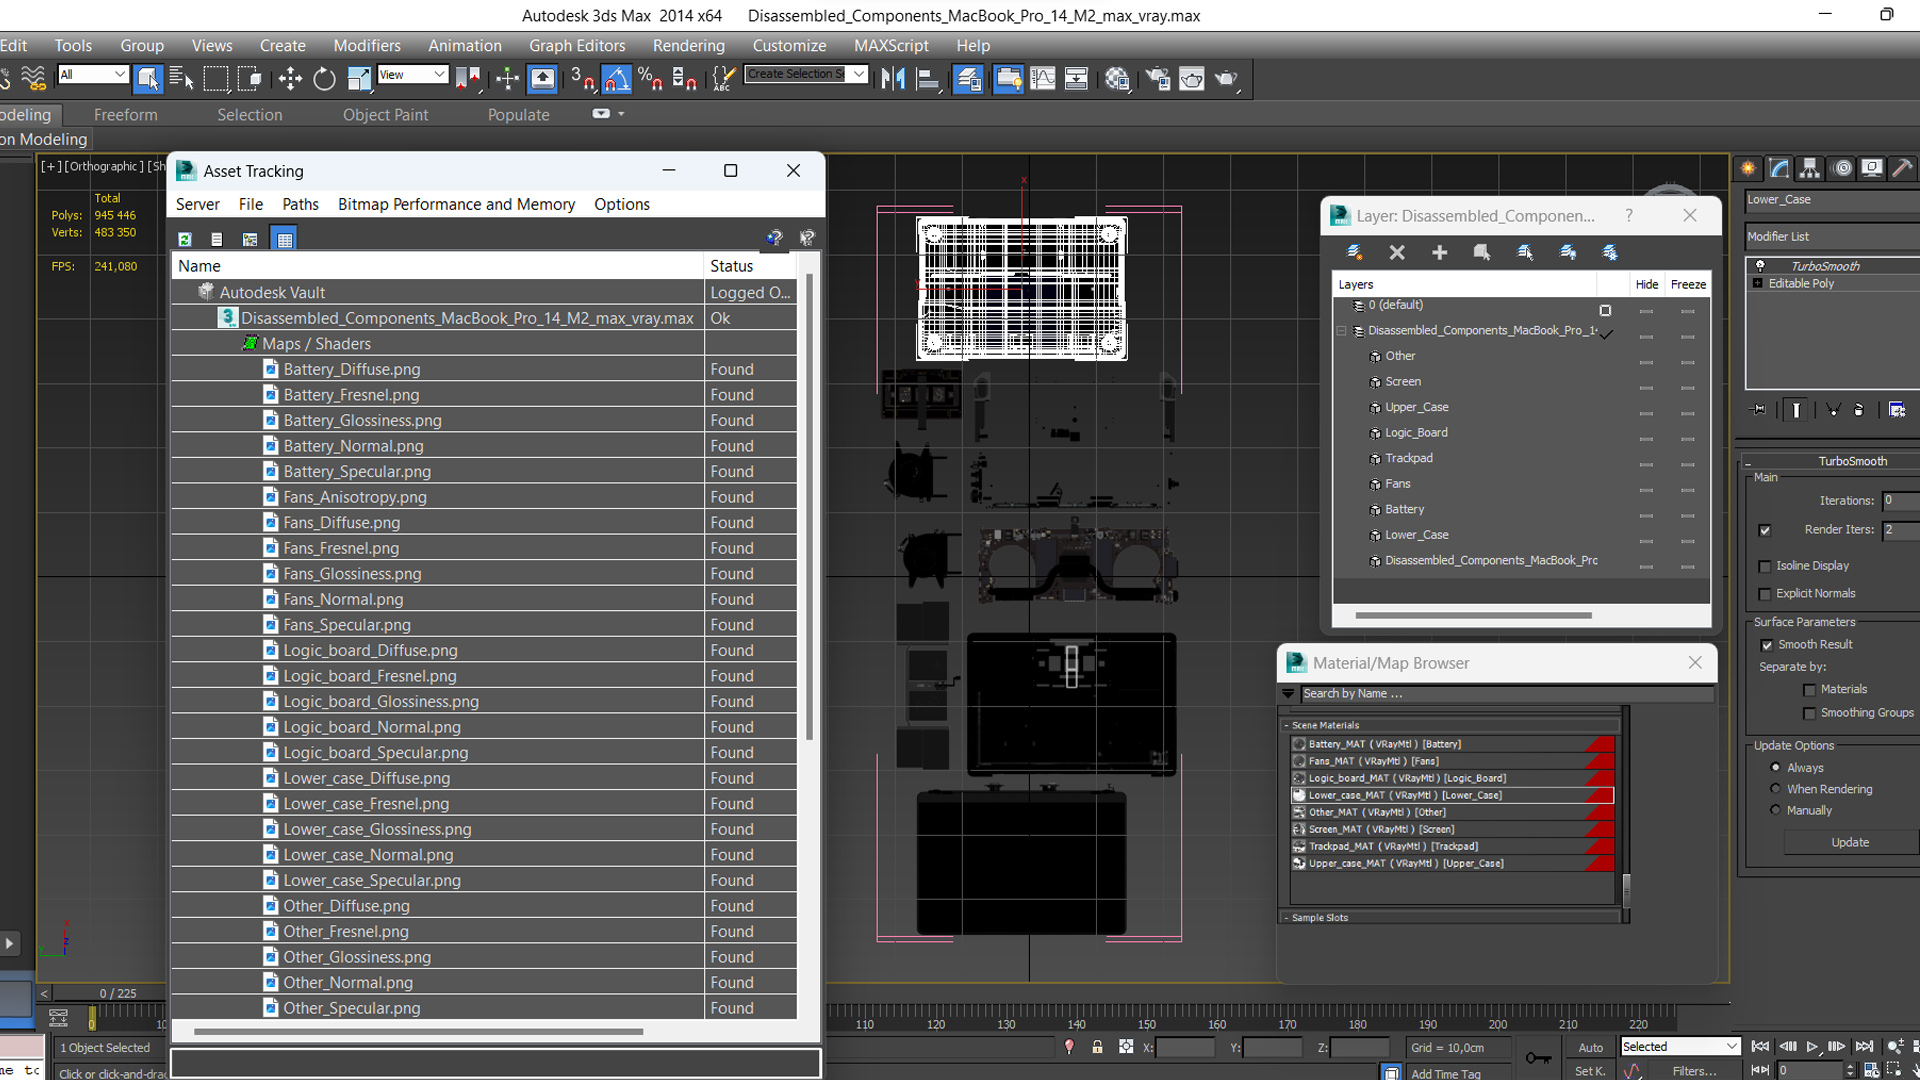
Task: Switch Asset Tracking to table view icon
Action: [285, 239]
